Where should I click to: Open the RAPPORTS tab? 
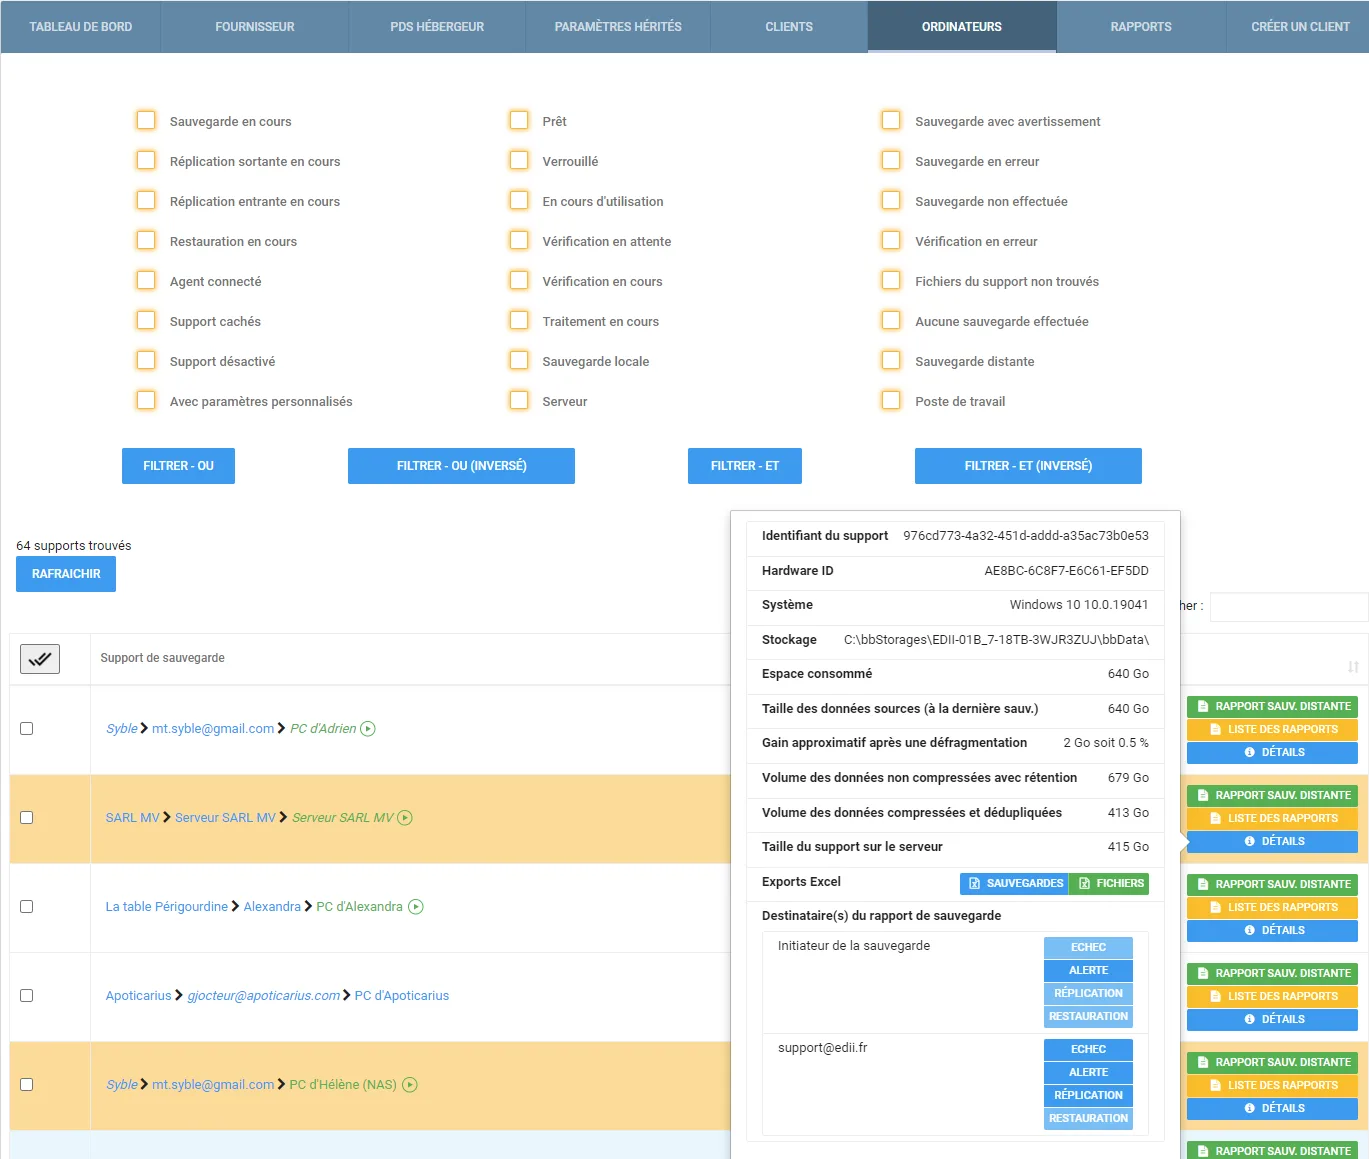coord(1141,27)
